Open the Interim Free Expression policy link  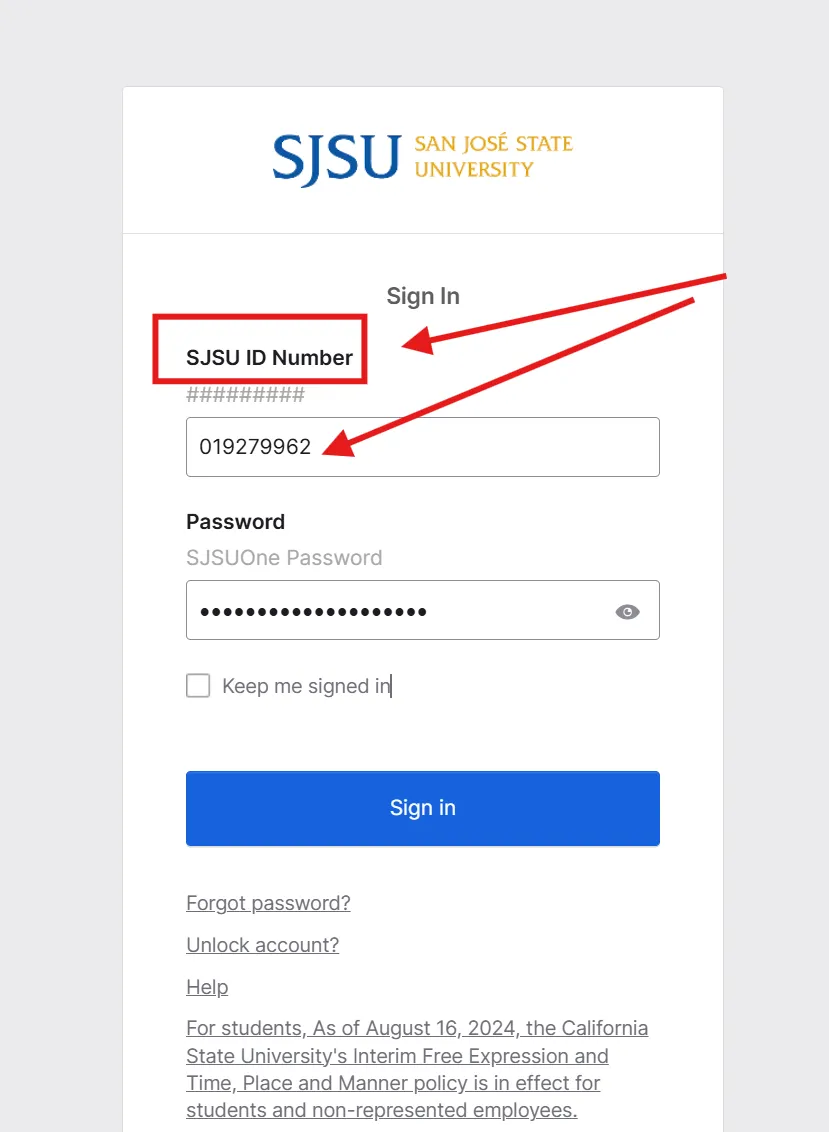click(417, 1068)
